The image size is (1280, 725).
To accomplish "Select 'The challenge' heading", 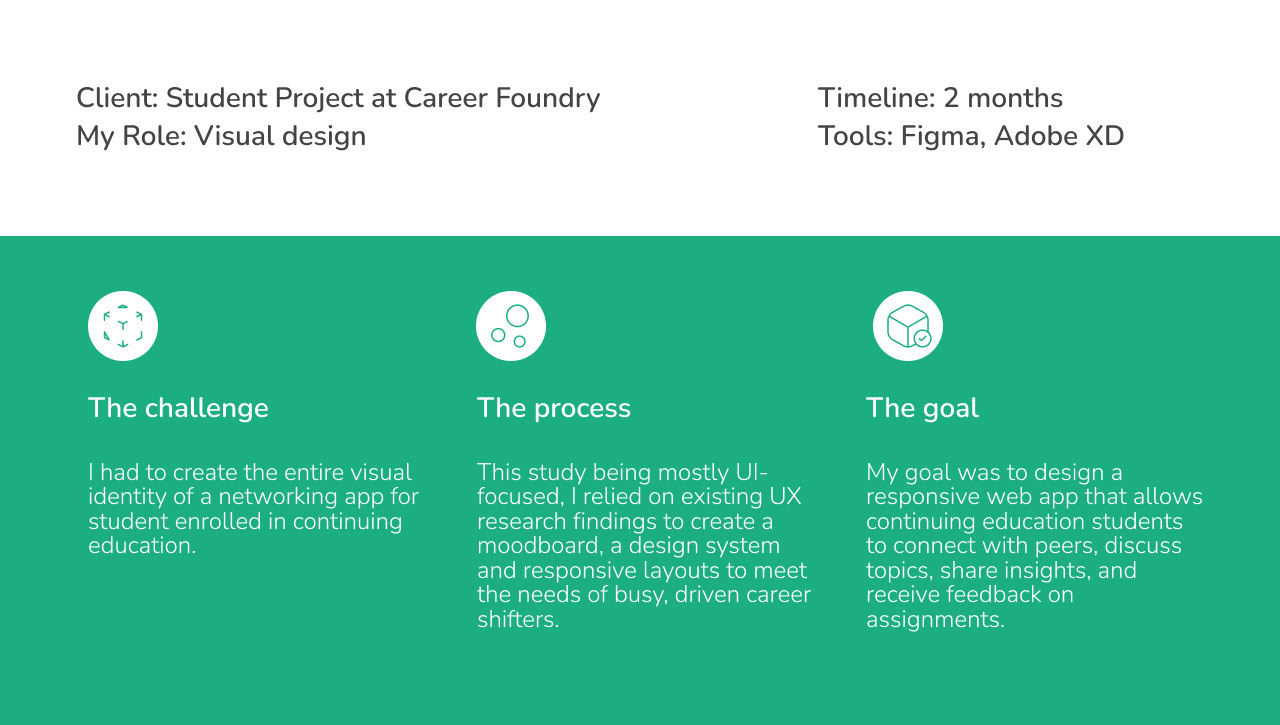I will click(178, 408).
